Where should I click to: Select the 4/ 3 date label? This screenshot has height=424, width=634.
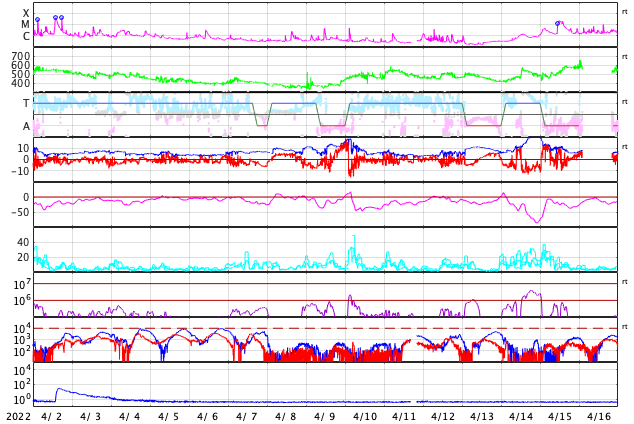[x=91, y=416]
